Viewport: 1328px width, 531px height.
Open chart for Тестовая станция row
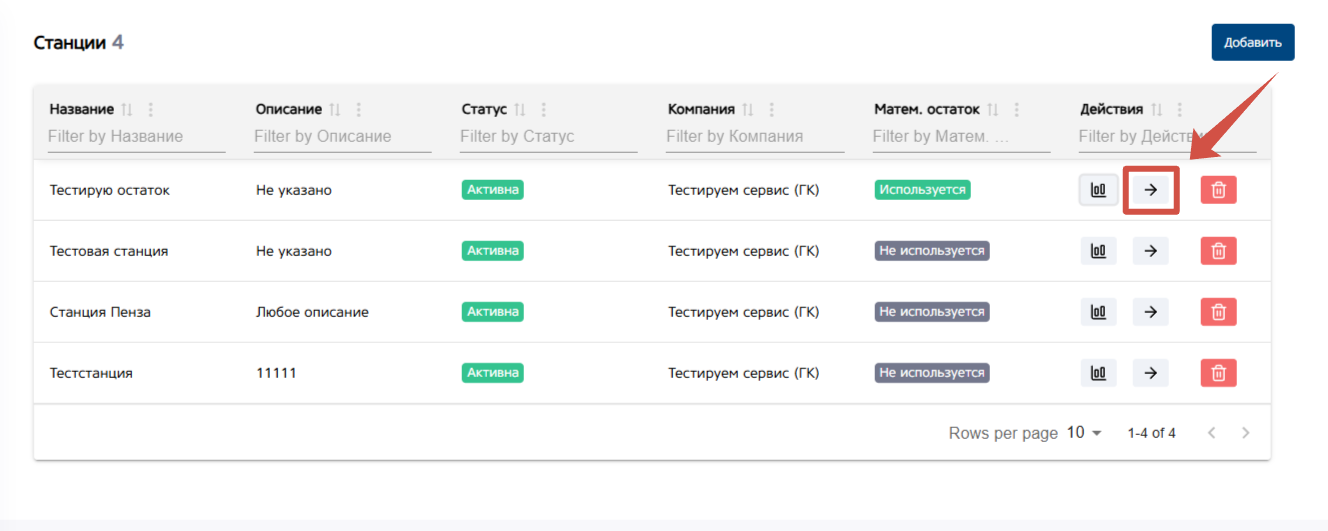[x=1098, y=251]
